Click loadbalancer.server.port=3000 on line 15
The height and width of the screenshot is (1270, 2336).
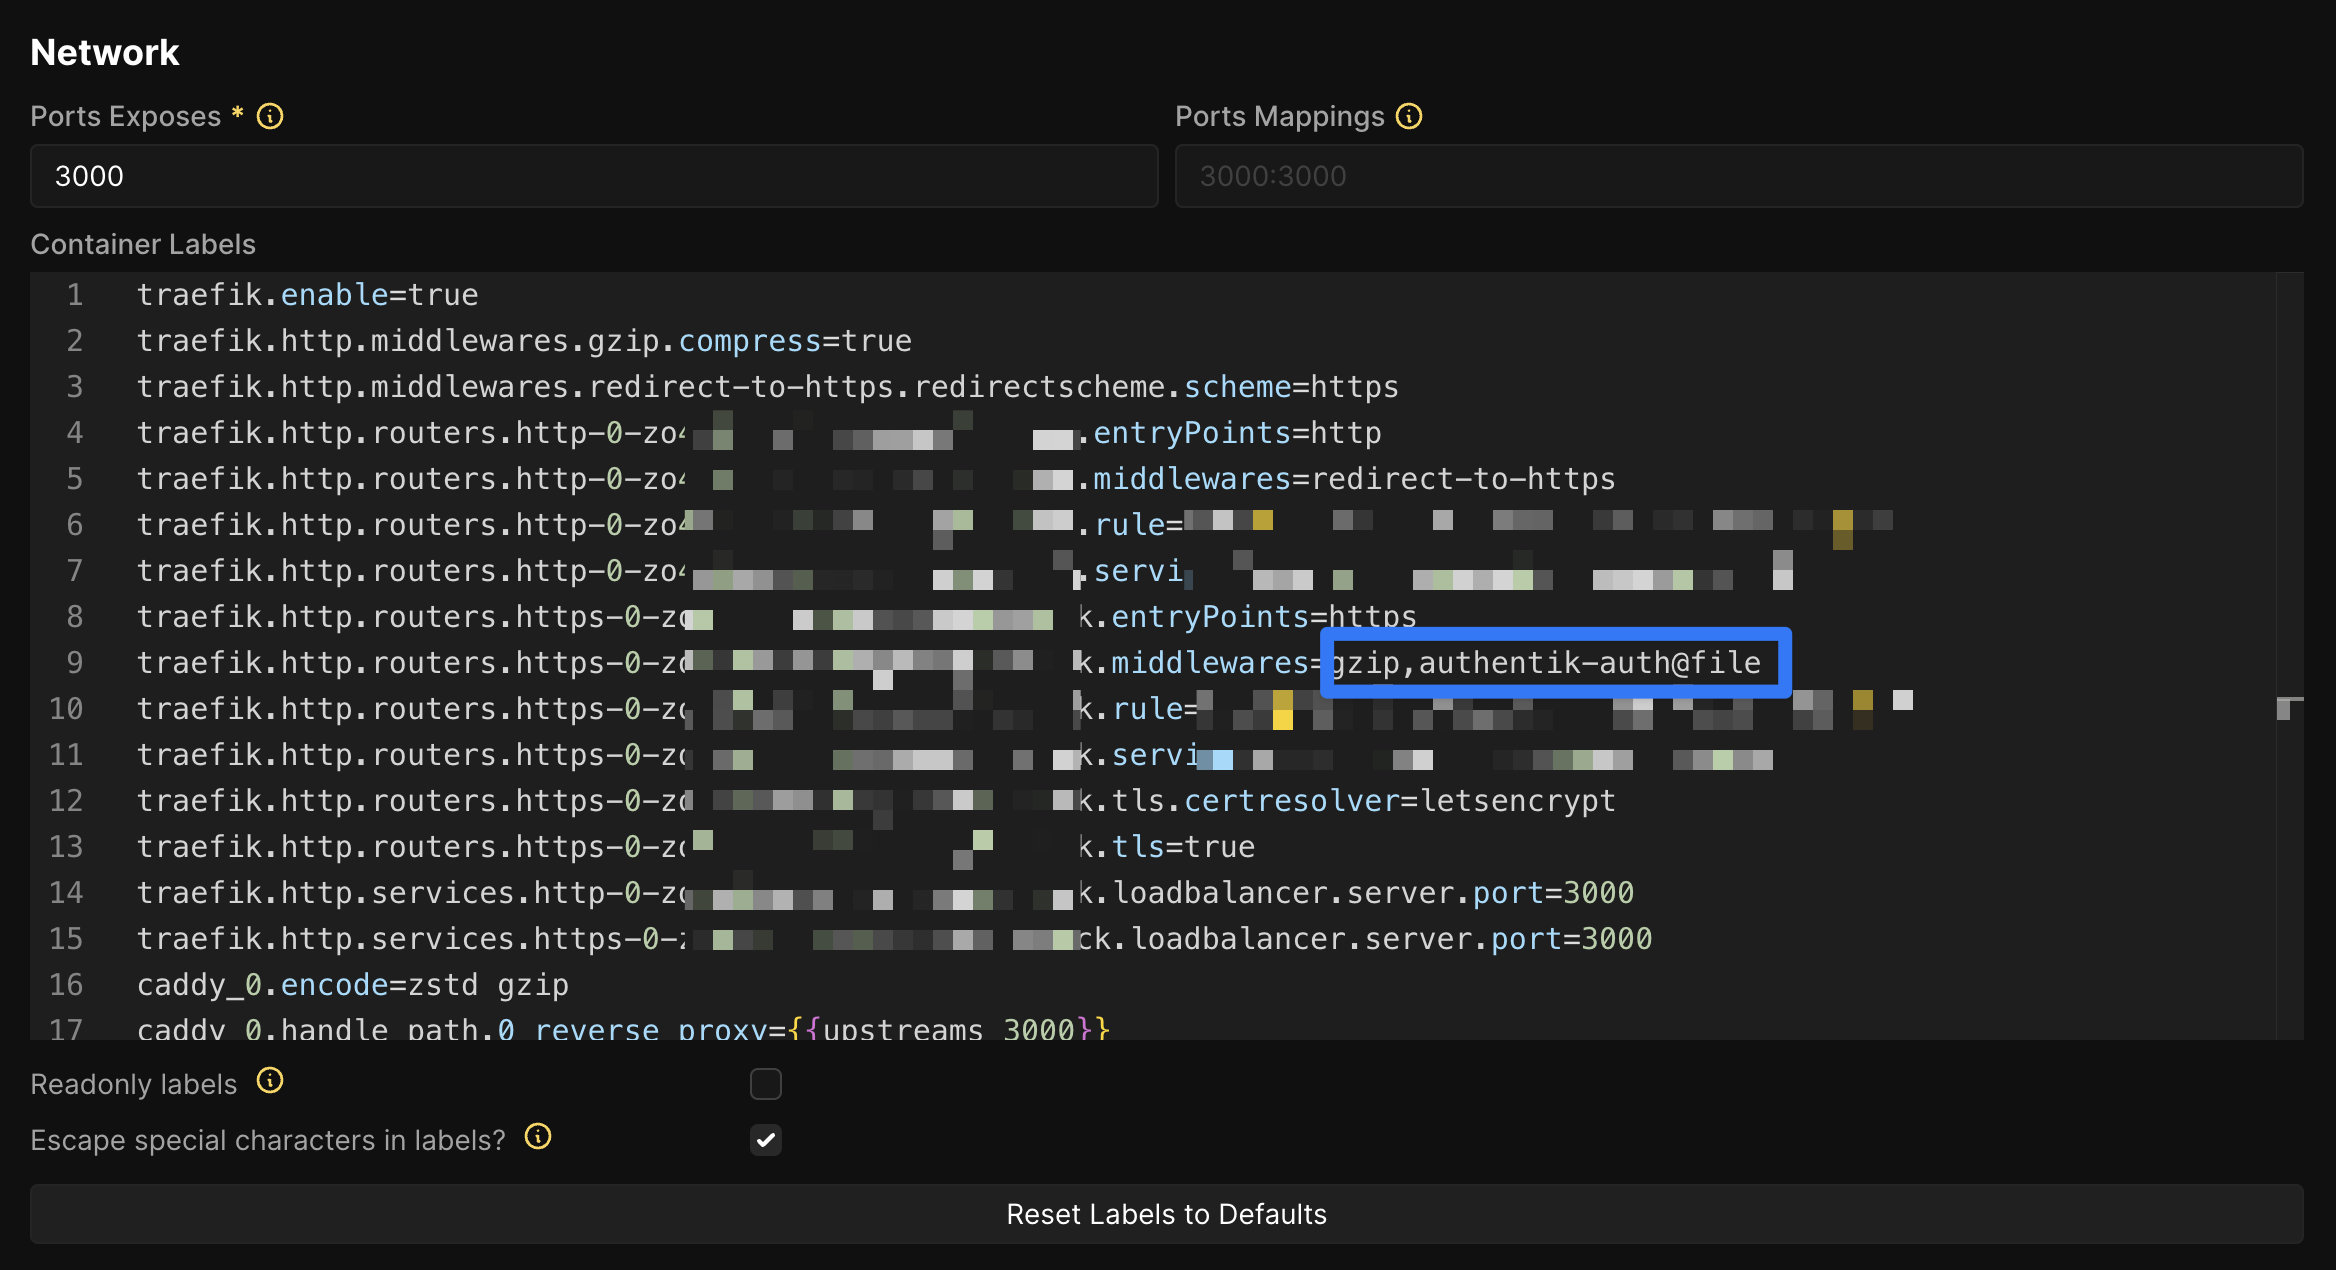(x=1391, y=939)
